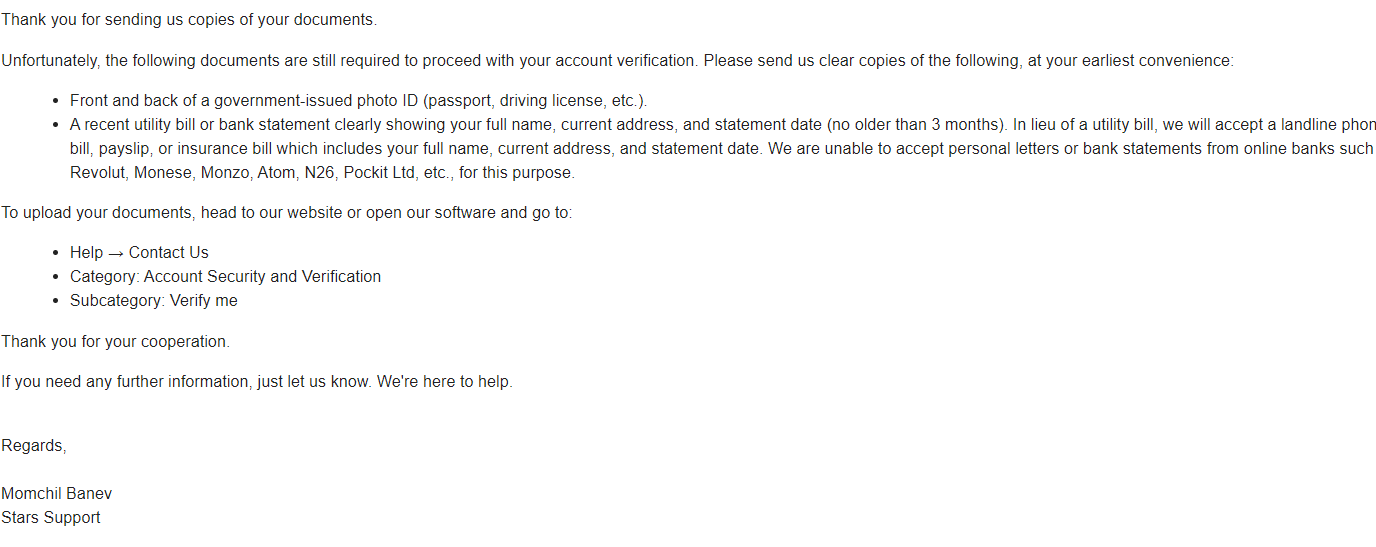Click the 'Help → Contact Us' bullet
This screenshot has width=1376, height=547.
pos(139,253)
